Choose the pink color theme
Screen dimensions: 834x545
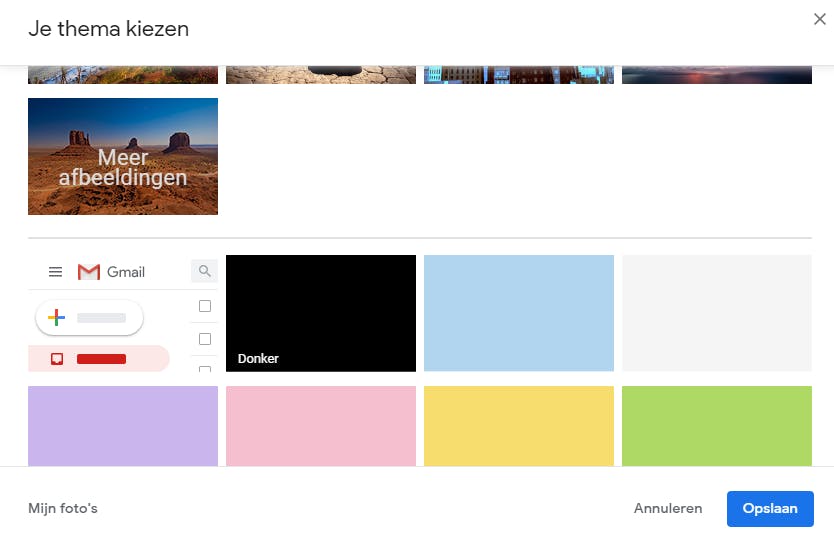321,426
